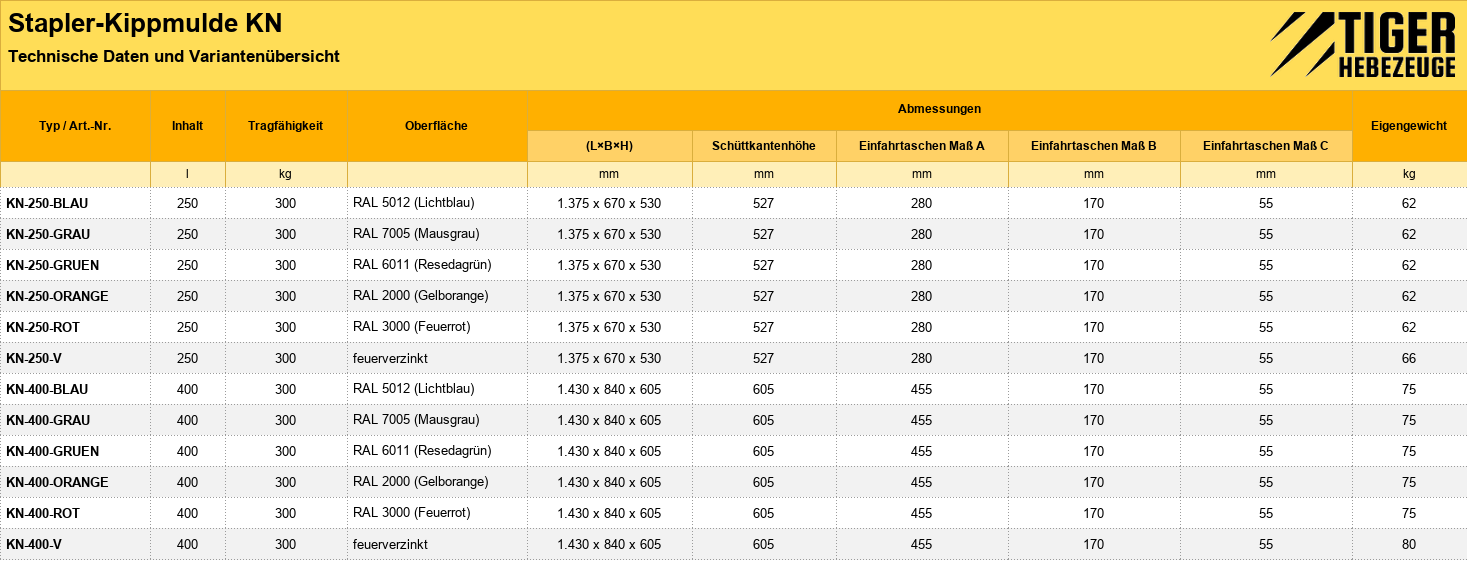Select the Stapler-Kippmulde KN title
Viewport: 1467px width, 567px height.
point(145,24)
